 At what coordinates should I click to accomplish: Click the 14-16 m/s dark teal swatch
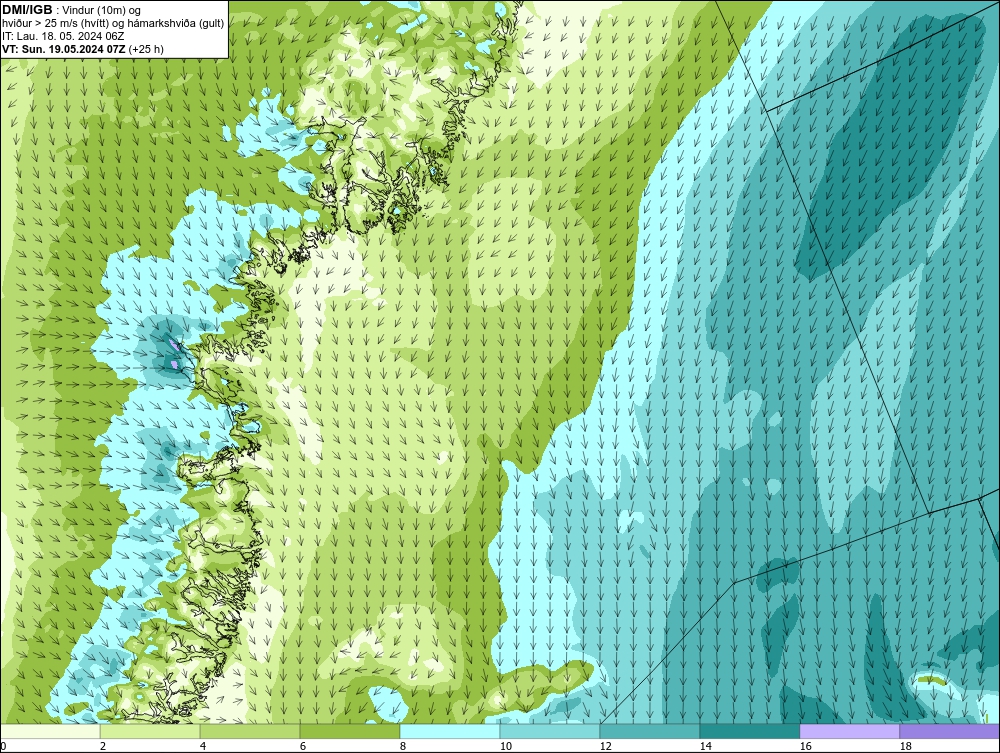749,731
